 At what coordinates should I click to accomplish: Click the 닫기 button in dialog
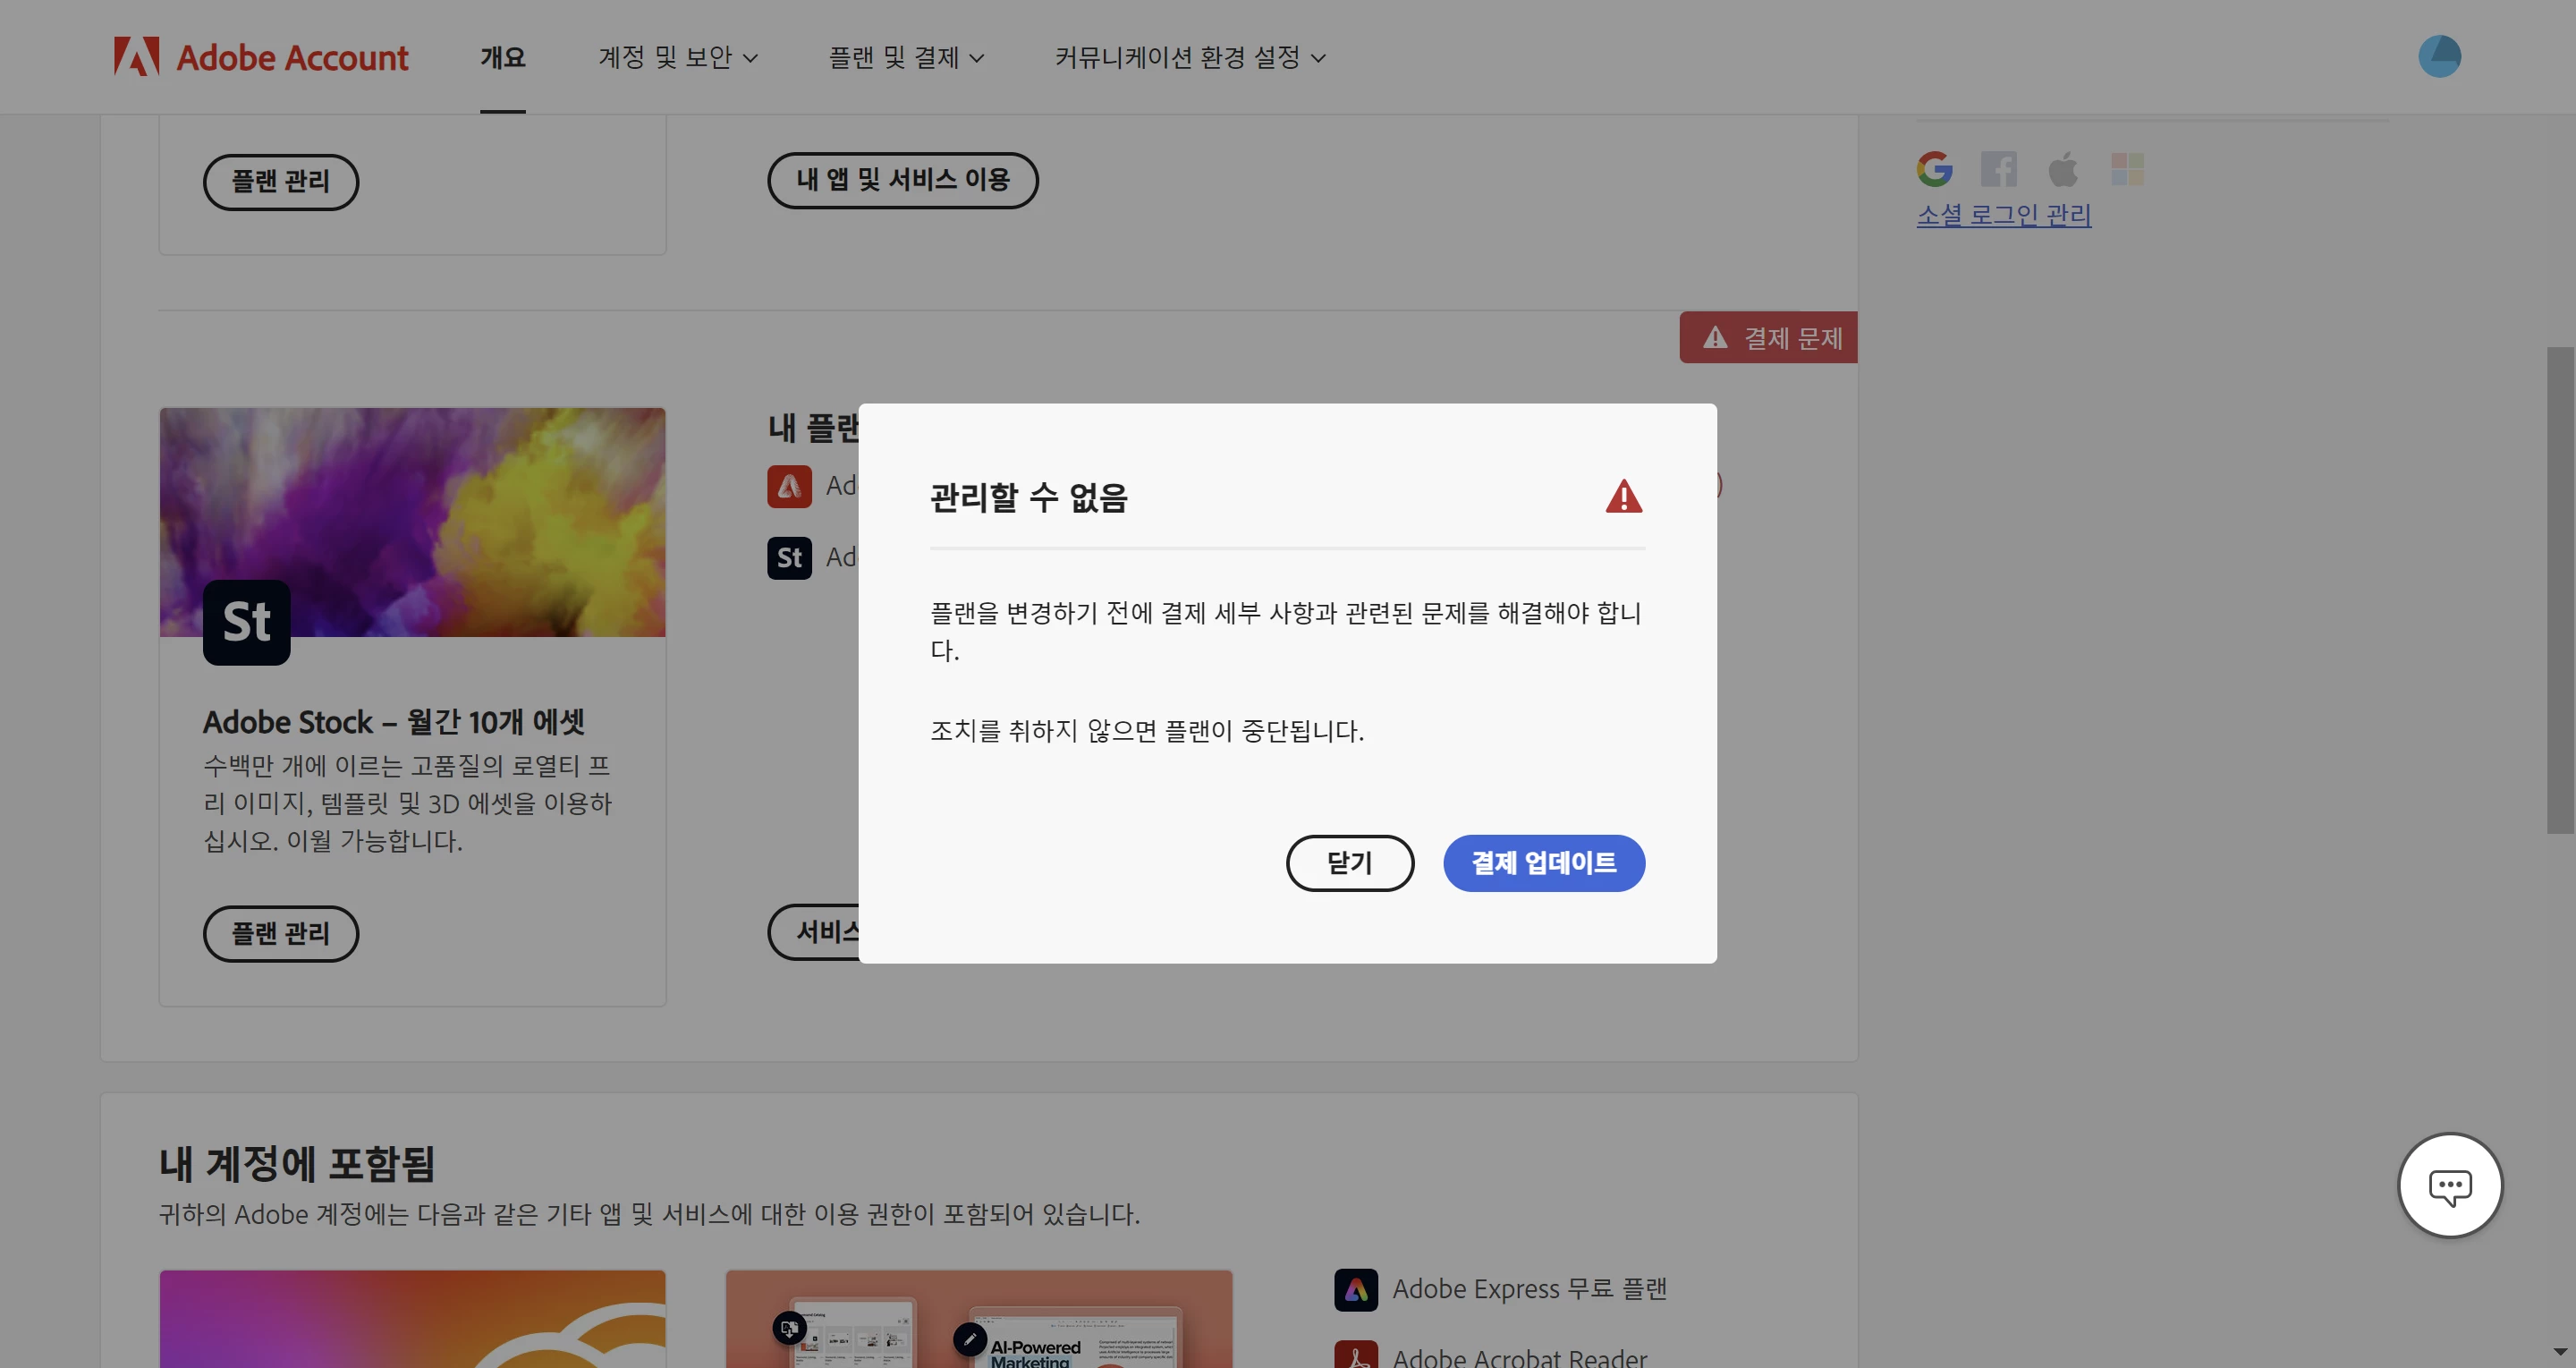[1349, 863]
